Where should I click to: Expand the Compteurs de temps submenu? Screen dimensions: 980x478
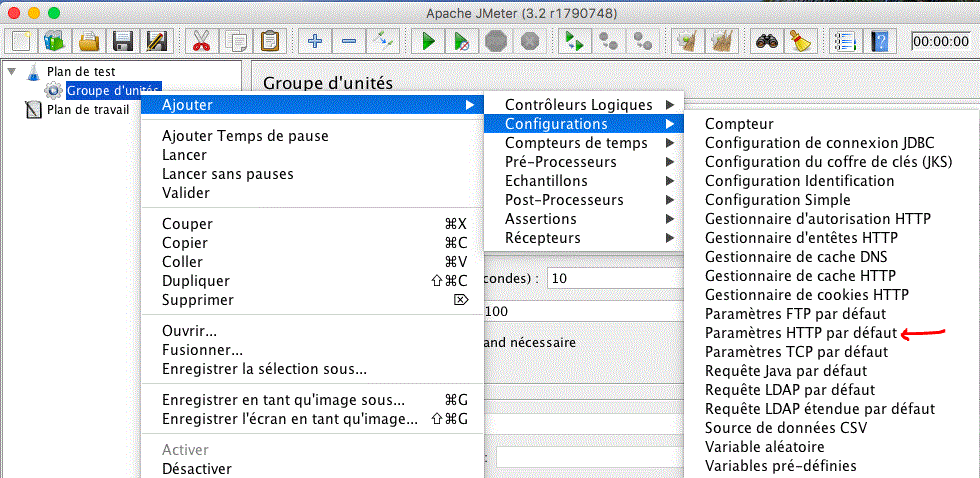(584, 143)
